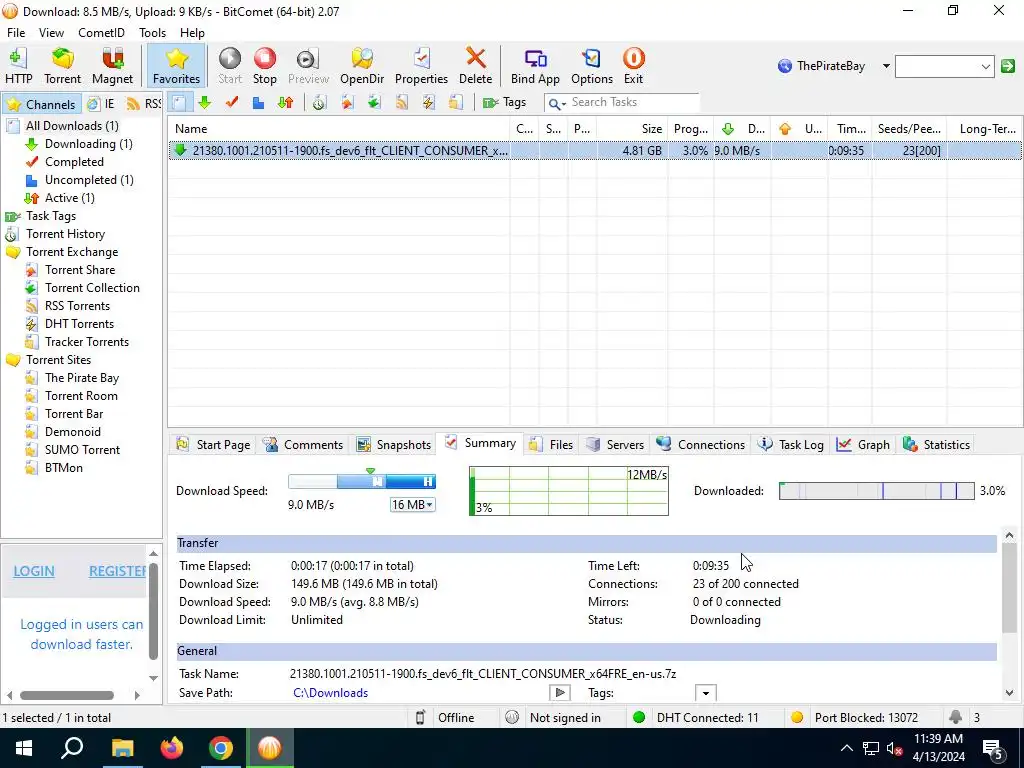
Task: Switch to the Comments tab
Action: (x=303, y=445)
